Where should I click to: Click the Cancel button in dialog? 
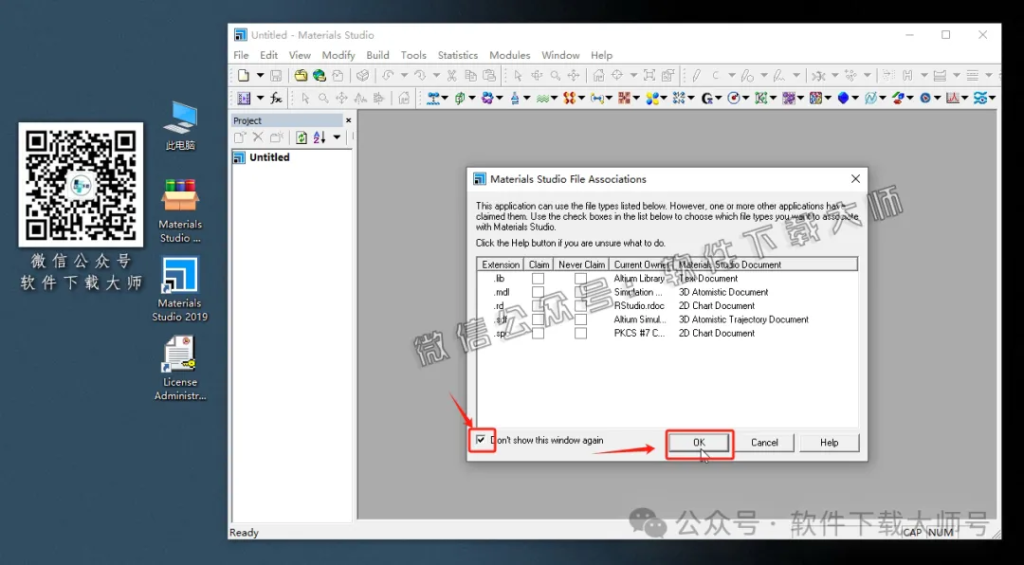click(x=764, y=442)
